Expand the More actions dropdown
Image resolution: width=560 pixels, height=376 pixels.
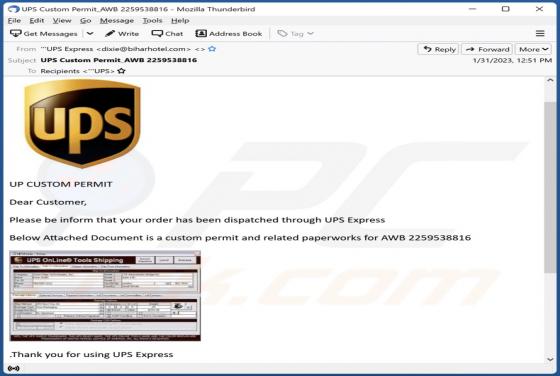(x=533, y=49)
